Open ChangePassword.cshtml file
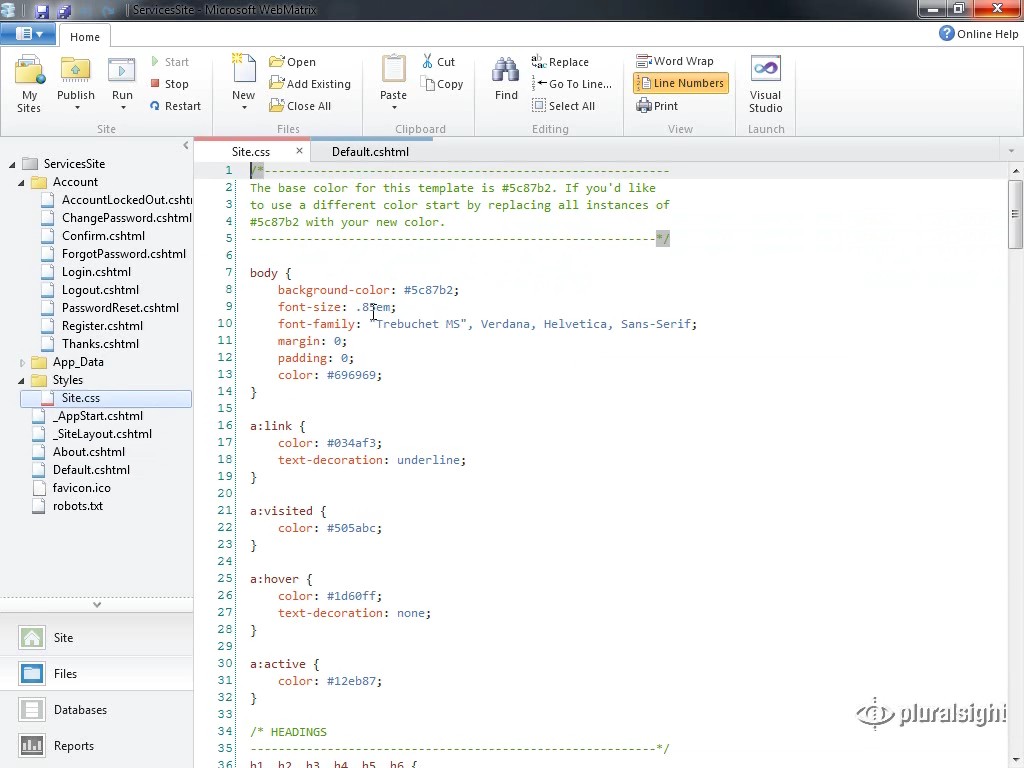1024x768 pixels. [x=127, y=218]
